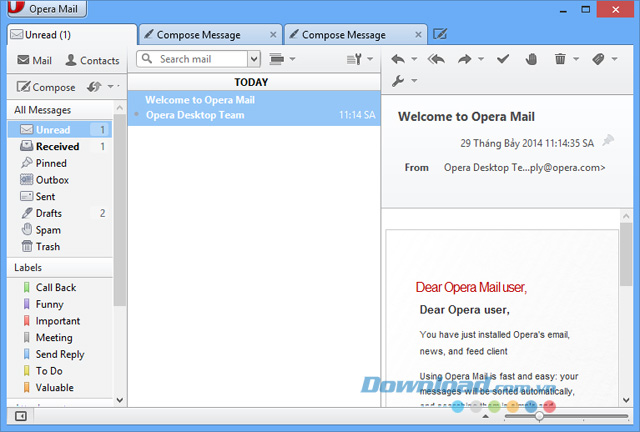Open Reply dropdown arrow
Image resolution: width=640 pixels, height=432 pixels.
[x=414, y=59]
